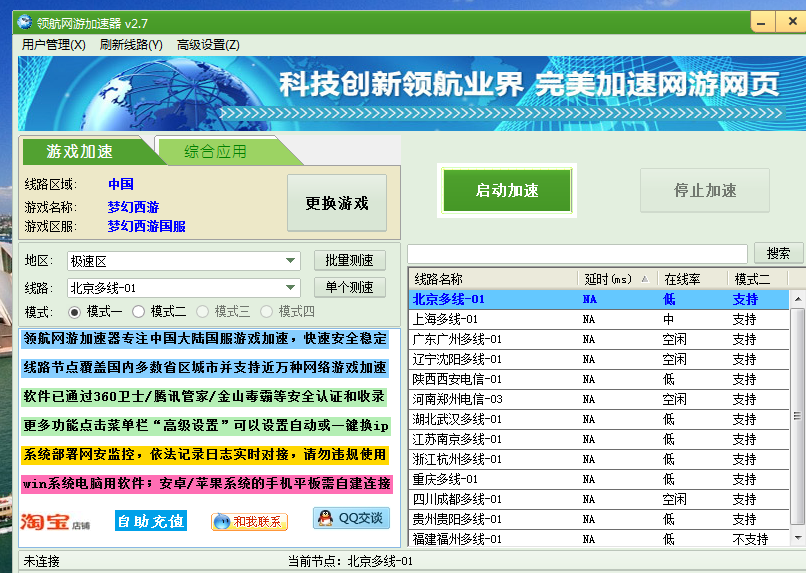Expand the 线路 line dropdown

tap(290, 288)
